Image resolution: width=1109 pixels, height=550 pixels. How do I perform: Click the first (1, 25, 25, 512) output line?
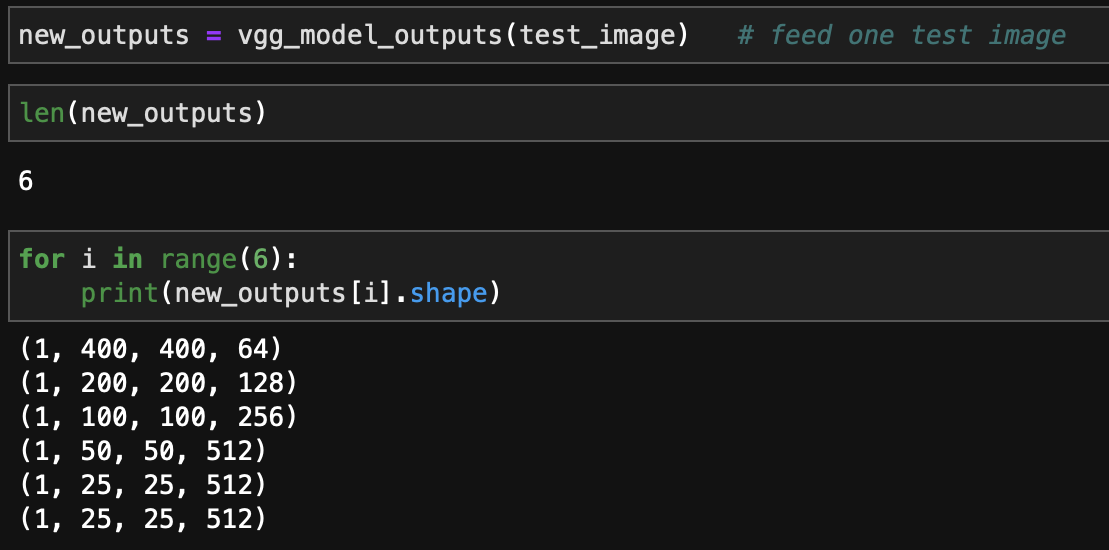pos(143,485)
